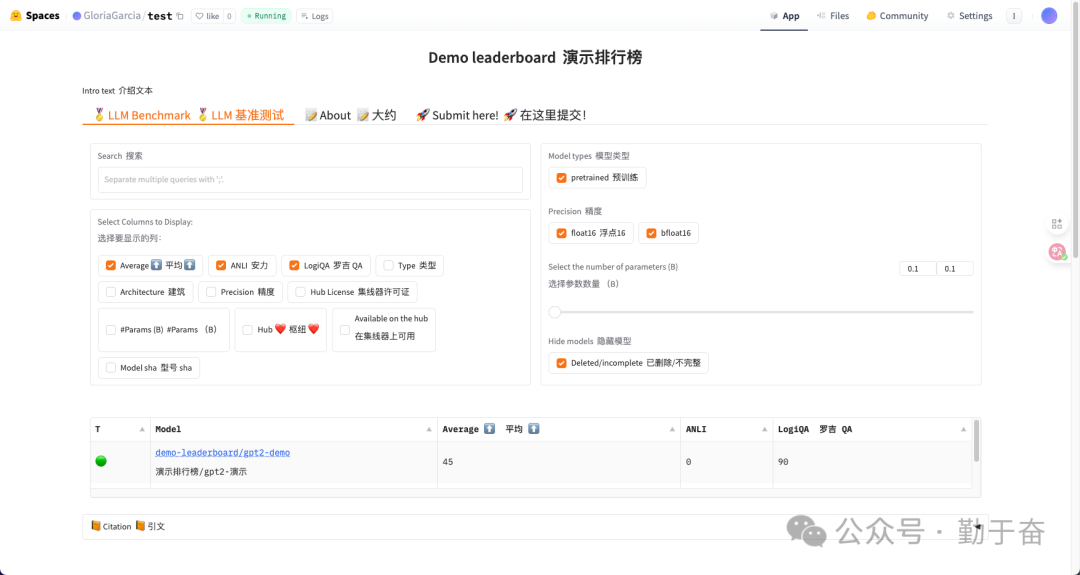
Task: Enable the Architecture column checkbox
Action: click(111, 292)
